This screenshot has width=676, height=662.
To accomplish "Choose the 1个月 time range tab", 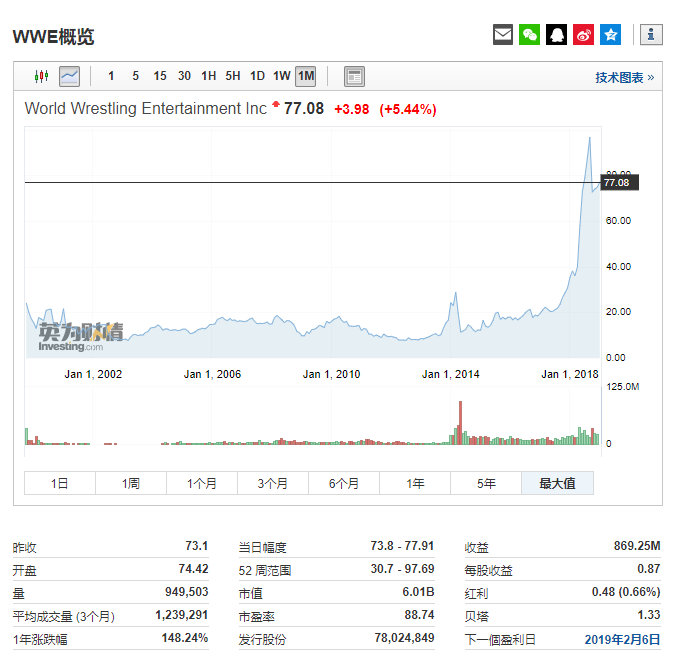I will pyautogui.click(x=202, y=483).
